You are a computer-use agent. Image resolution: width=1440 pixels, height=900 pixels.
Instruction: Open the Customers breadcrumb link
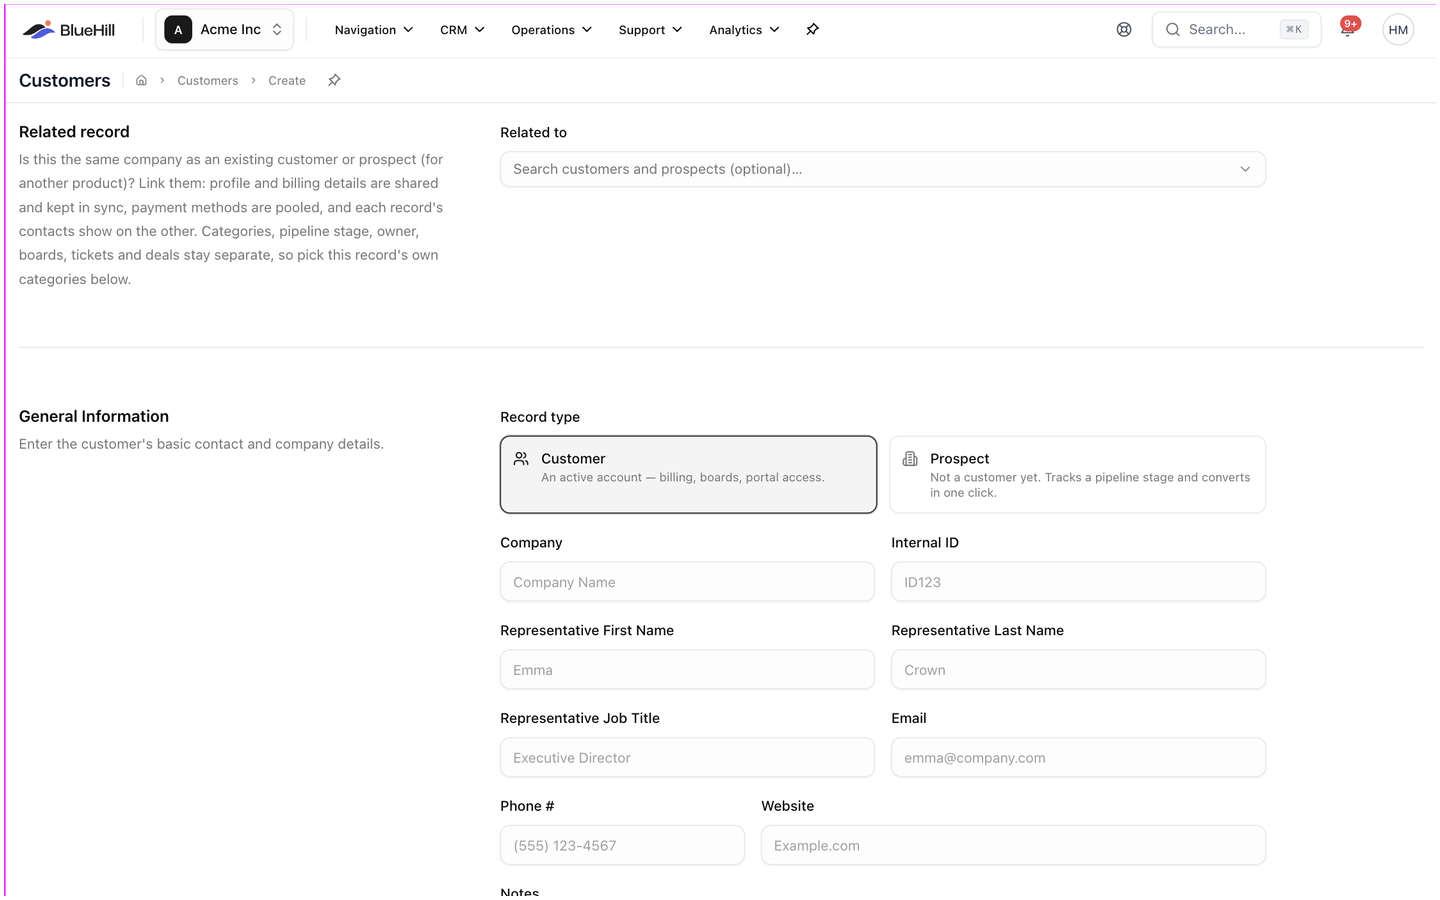pos(208,81)
